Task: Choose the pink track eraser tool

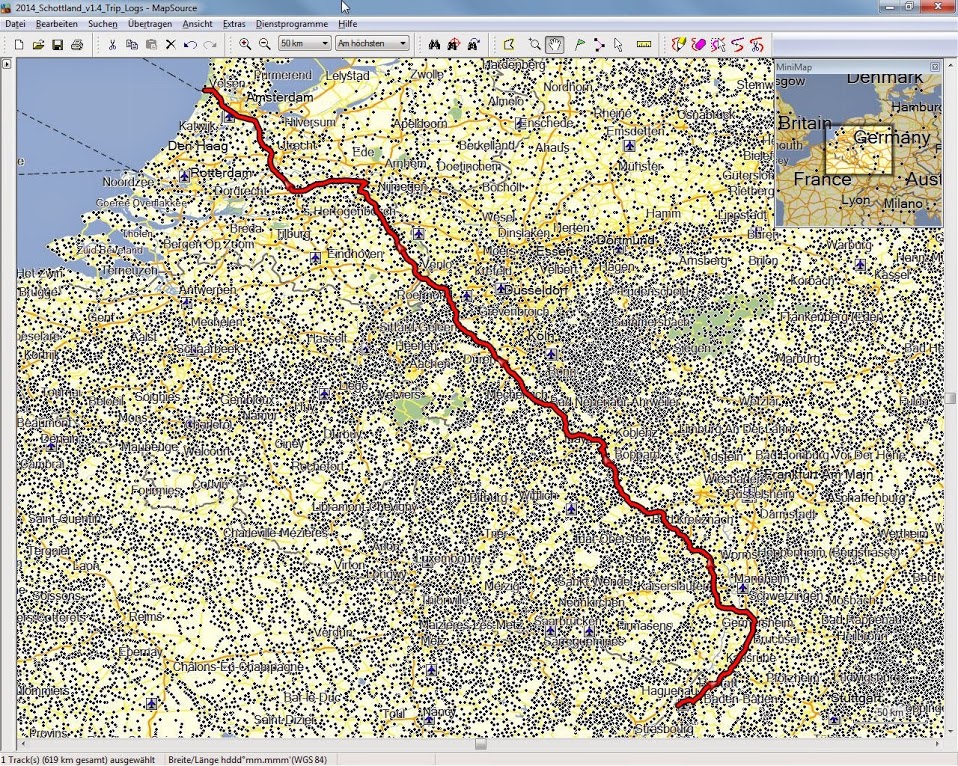Action: pyautogui.click(x=698, y=44)
